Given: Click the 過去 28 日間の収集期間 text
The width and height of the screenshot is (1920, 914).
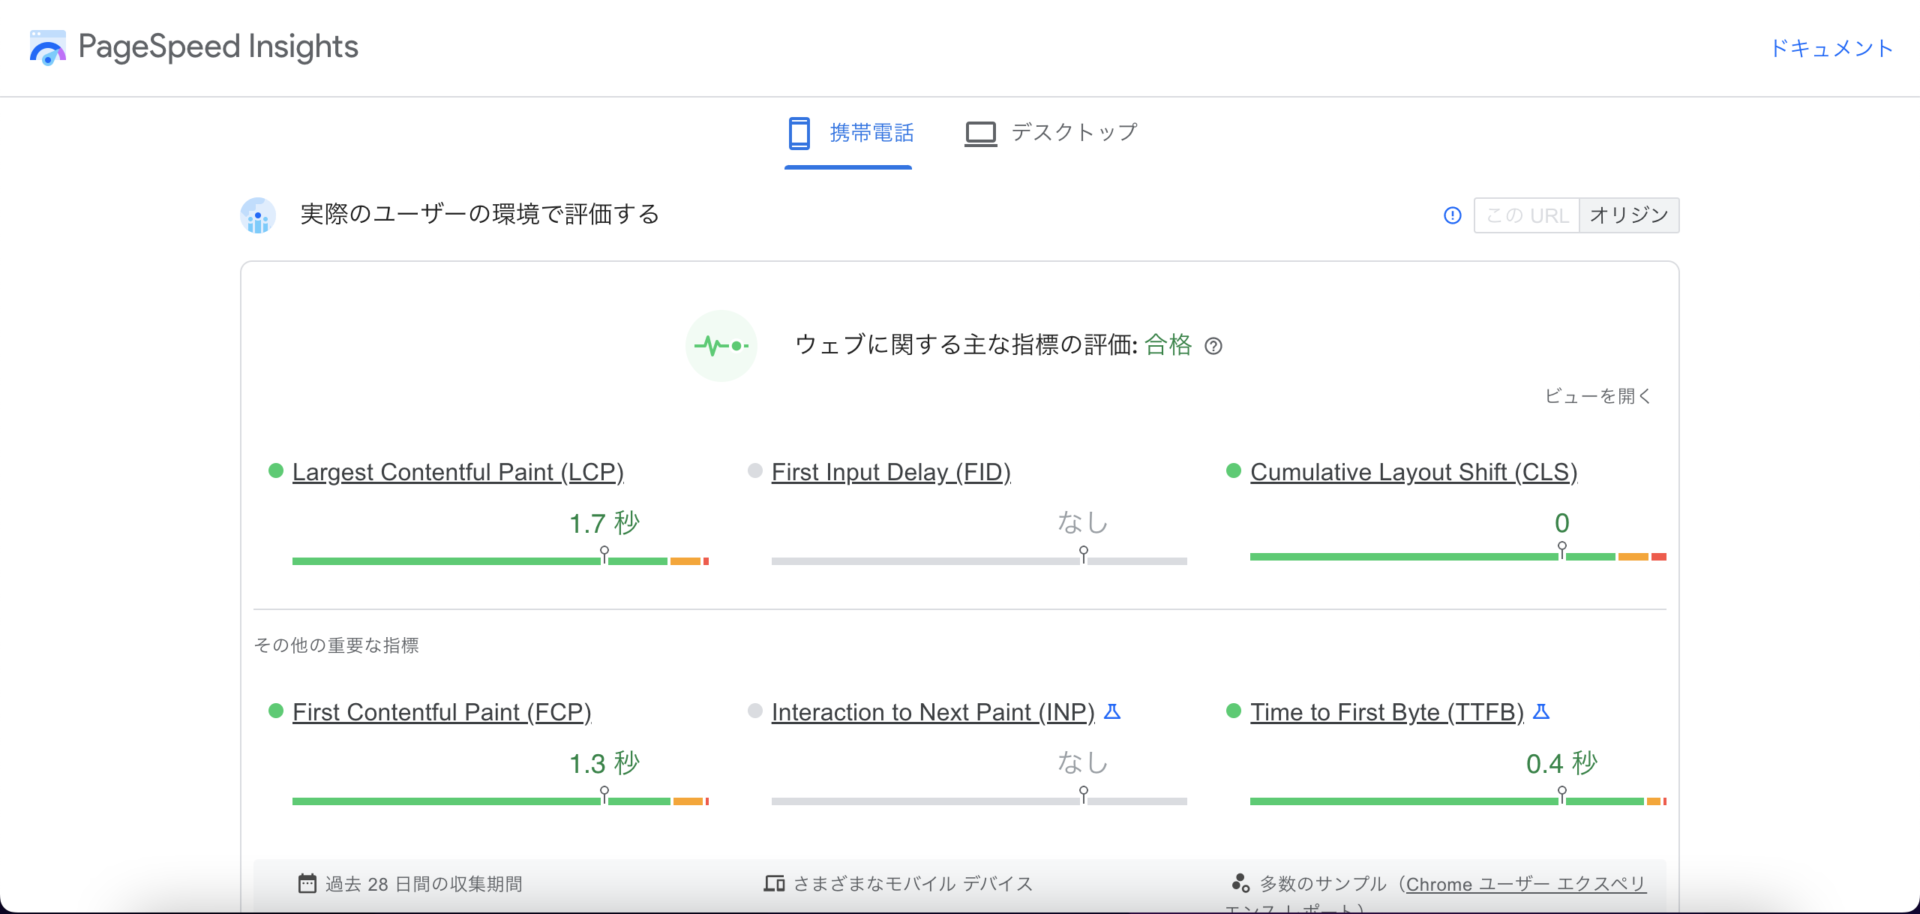Looking at the screenshot, I should click(424, 884).
